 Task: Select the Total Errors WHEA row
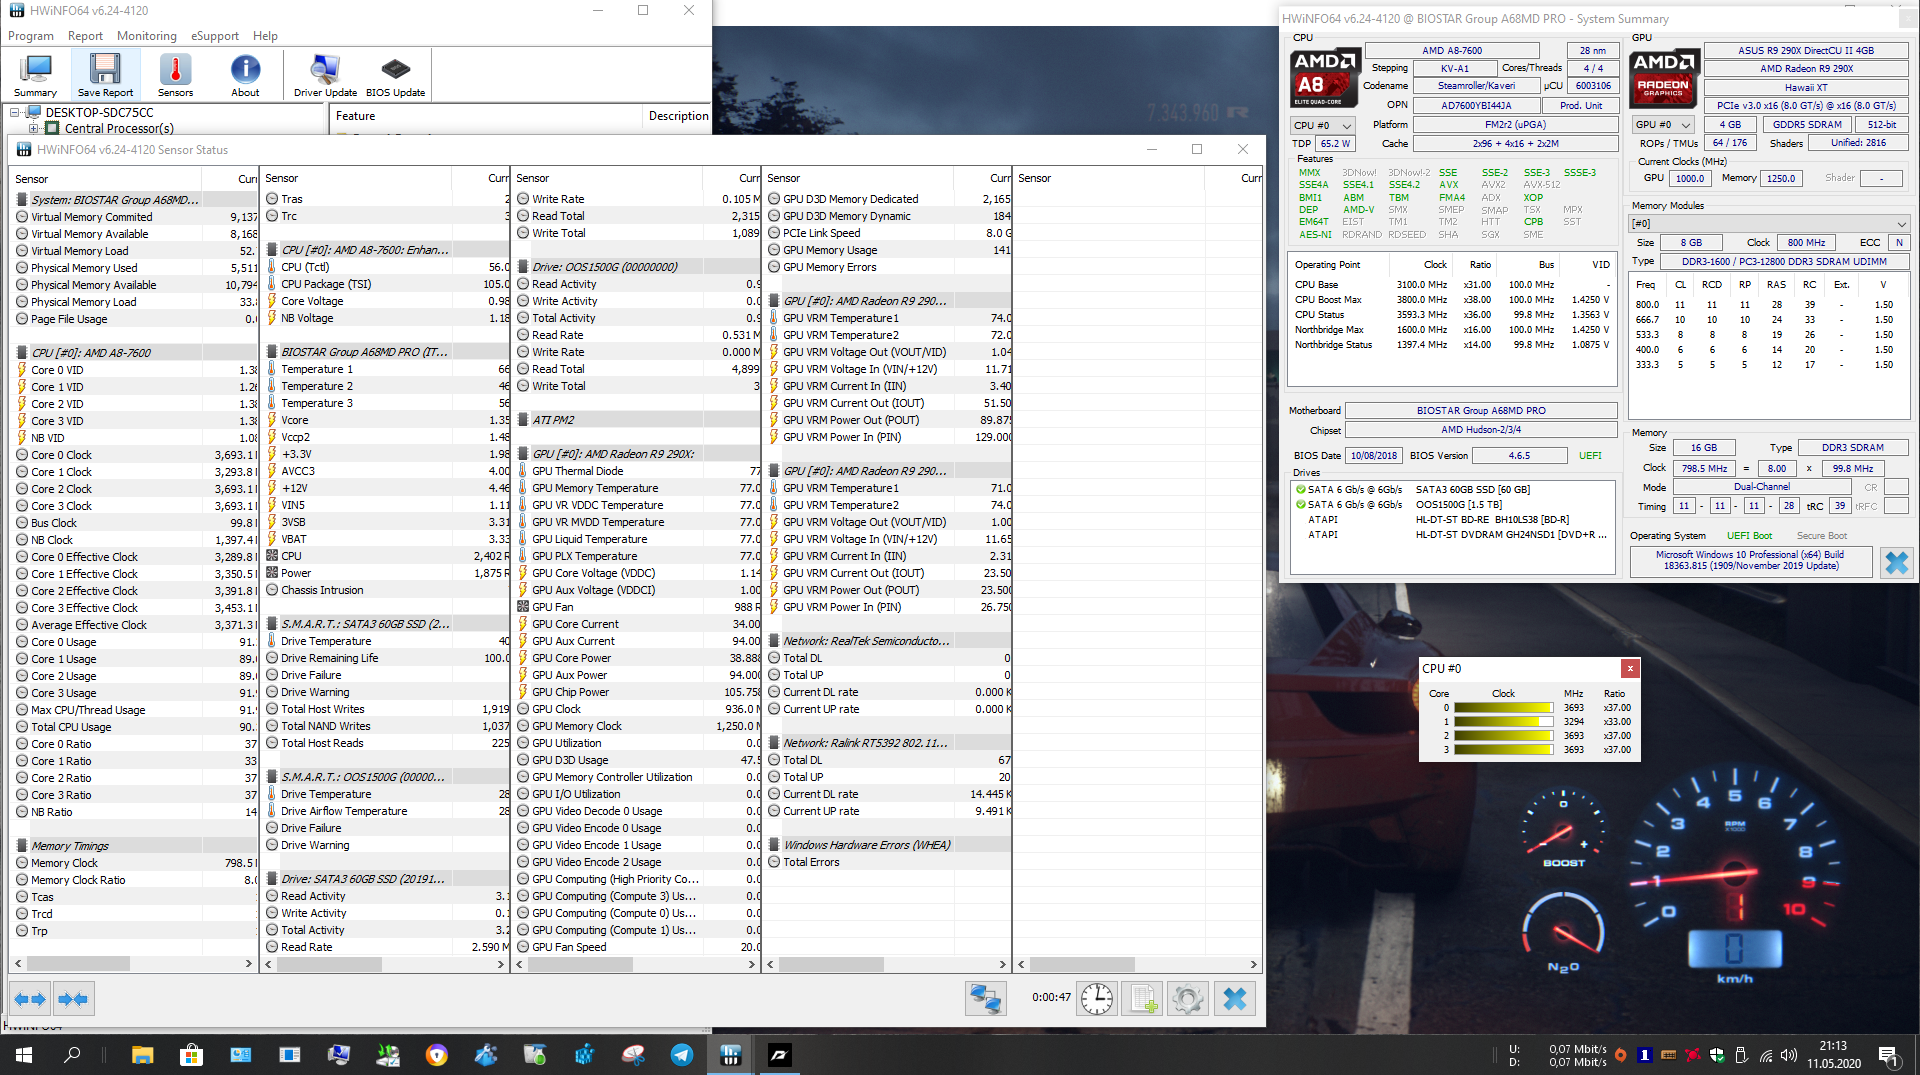tap(889, 862)
